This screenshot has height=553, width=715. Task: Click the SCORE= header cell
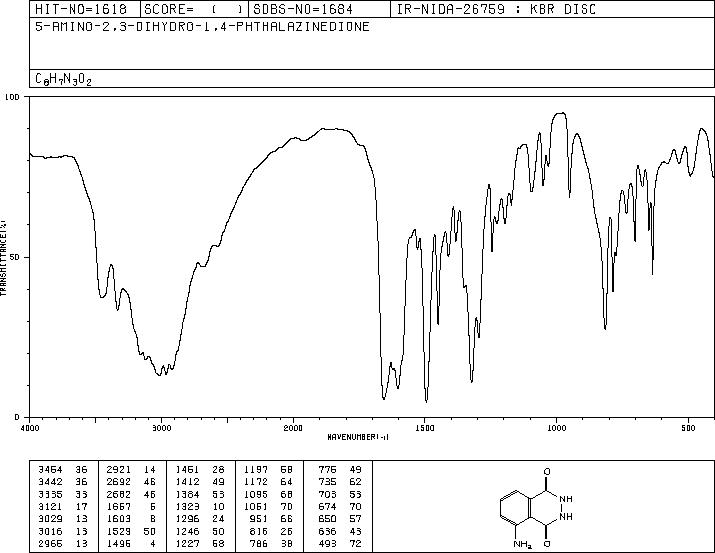click(194, 9)
